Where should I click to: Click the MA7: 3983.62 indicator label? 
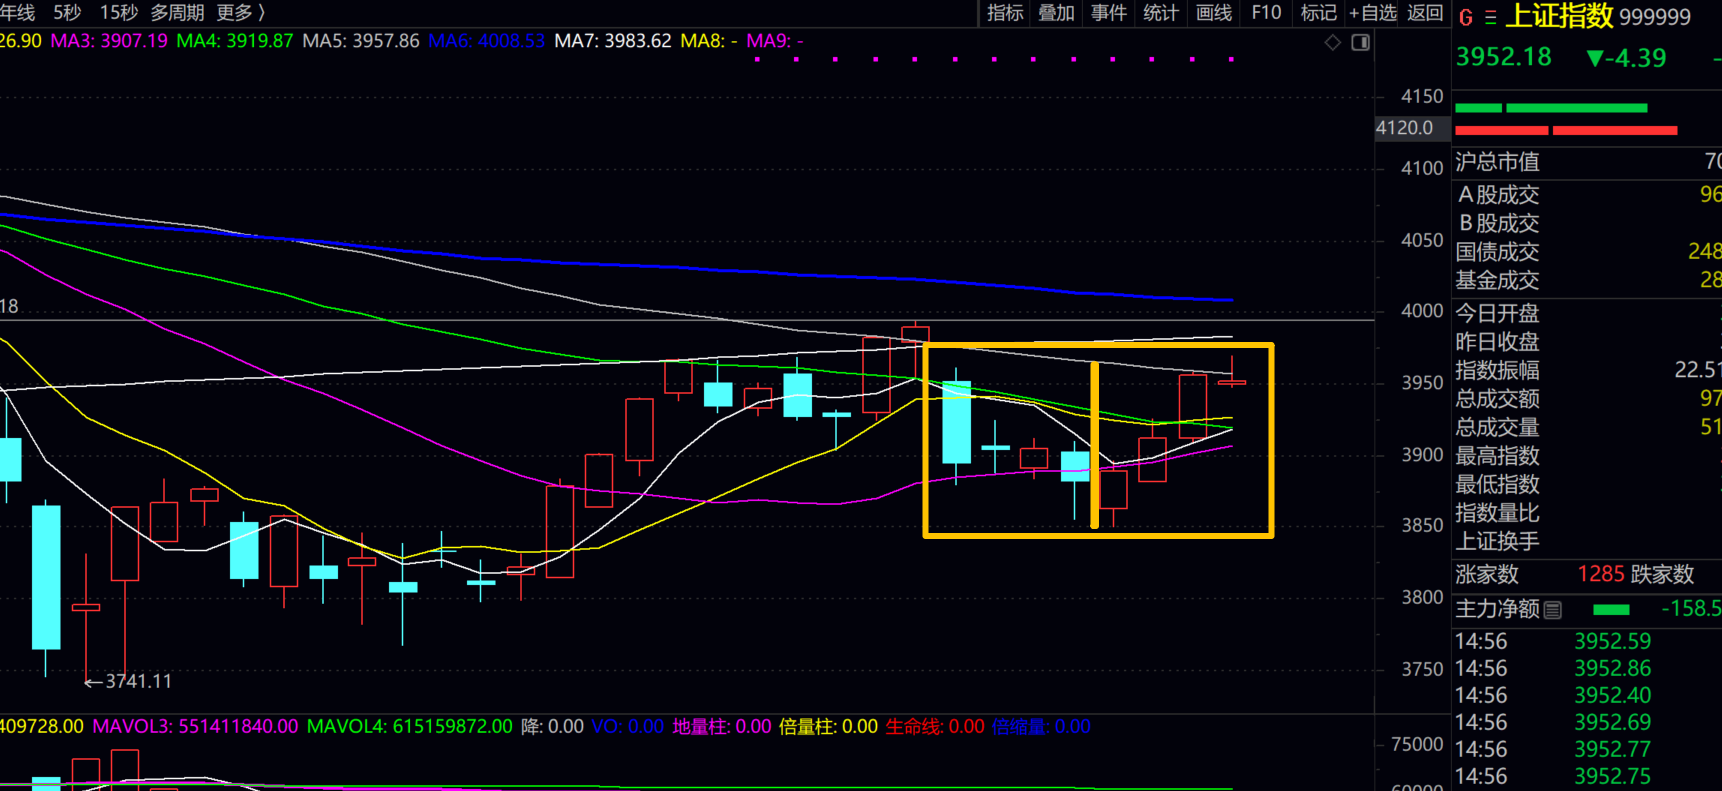[x=613, y=41]
